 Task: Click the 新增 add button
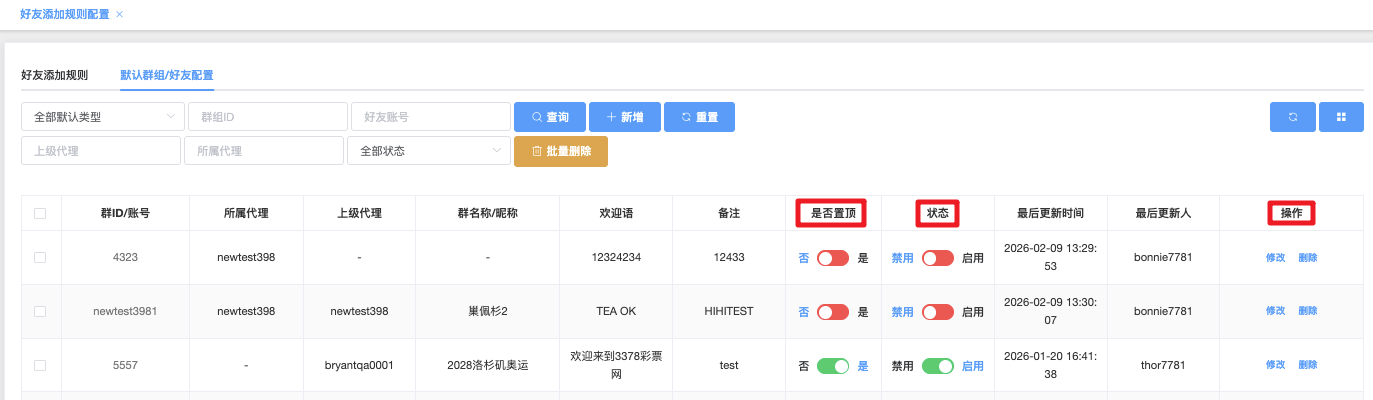point(625,117)
